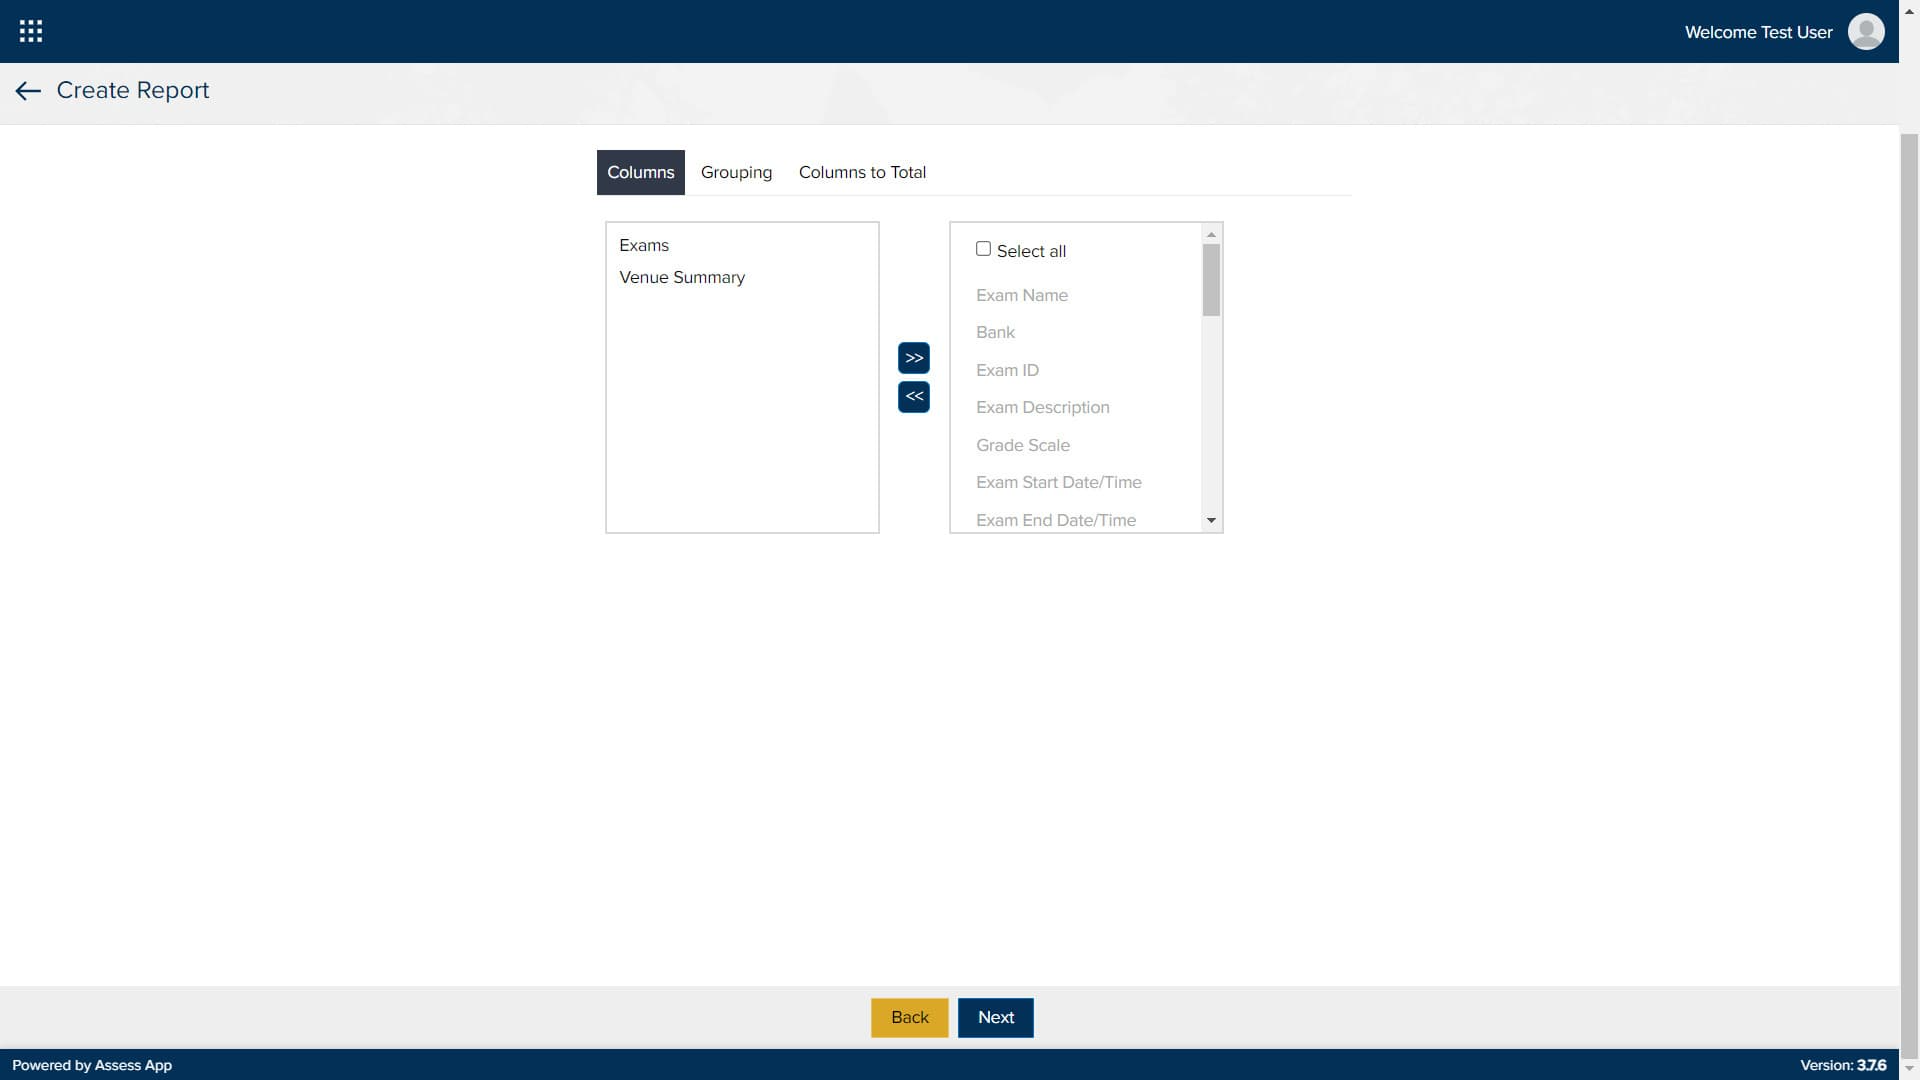Pick the Exam Name column entry
Image resolution: width=1920 pixels, height=1080 pixels.
(x=1022, y=295)
